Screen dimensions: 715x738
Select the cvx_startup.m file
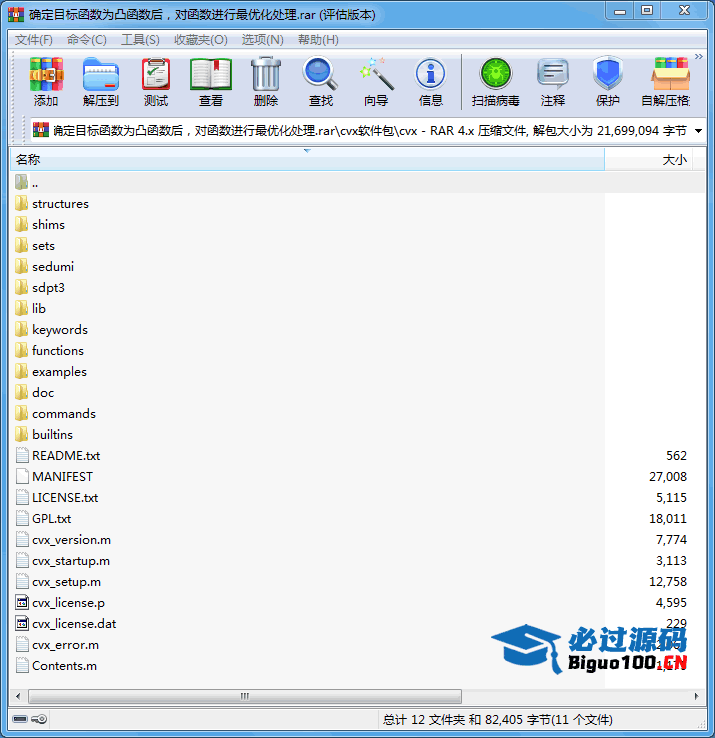71,561
